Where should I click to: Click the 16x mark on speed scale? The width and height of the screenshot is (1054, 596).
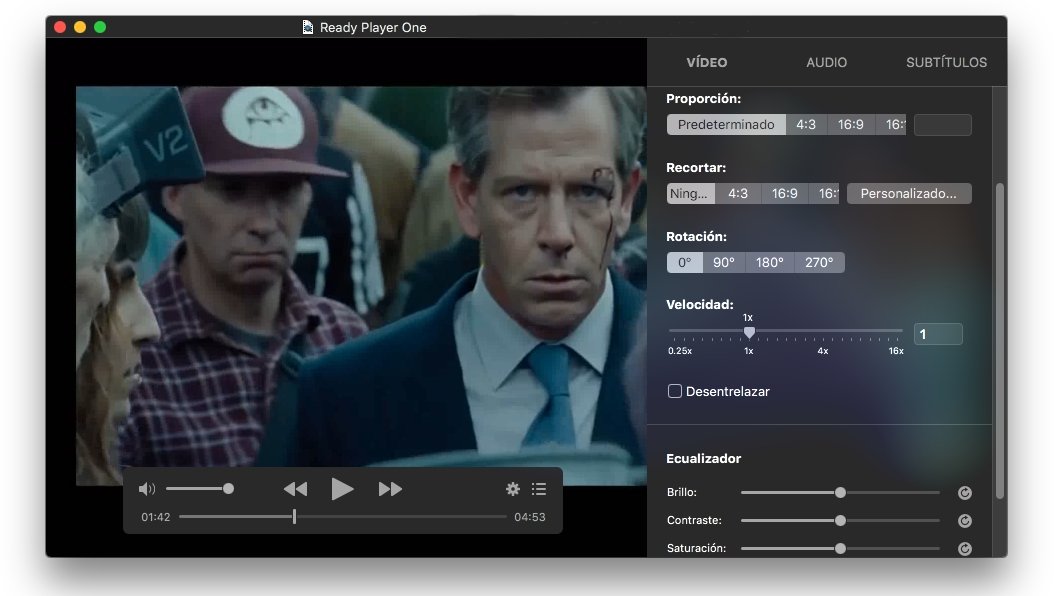896,351
